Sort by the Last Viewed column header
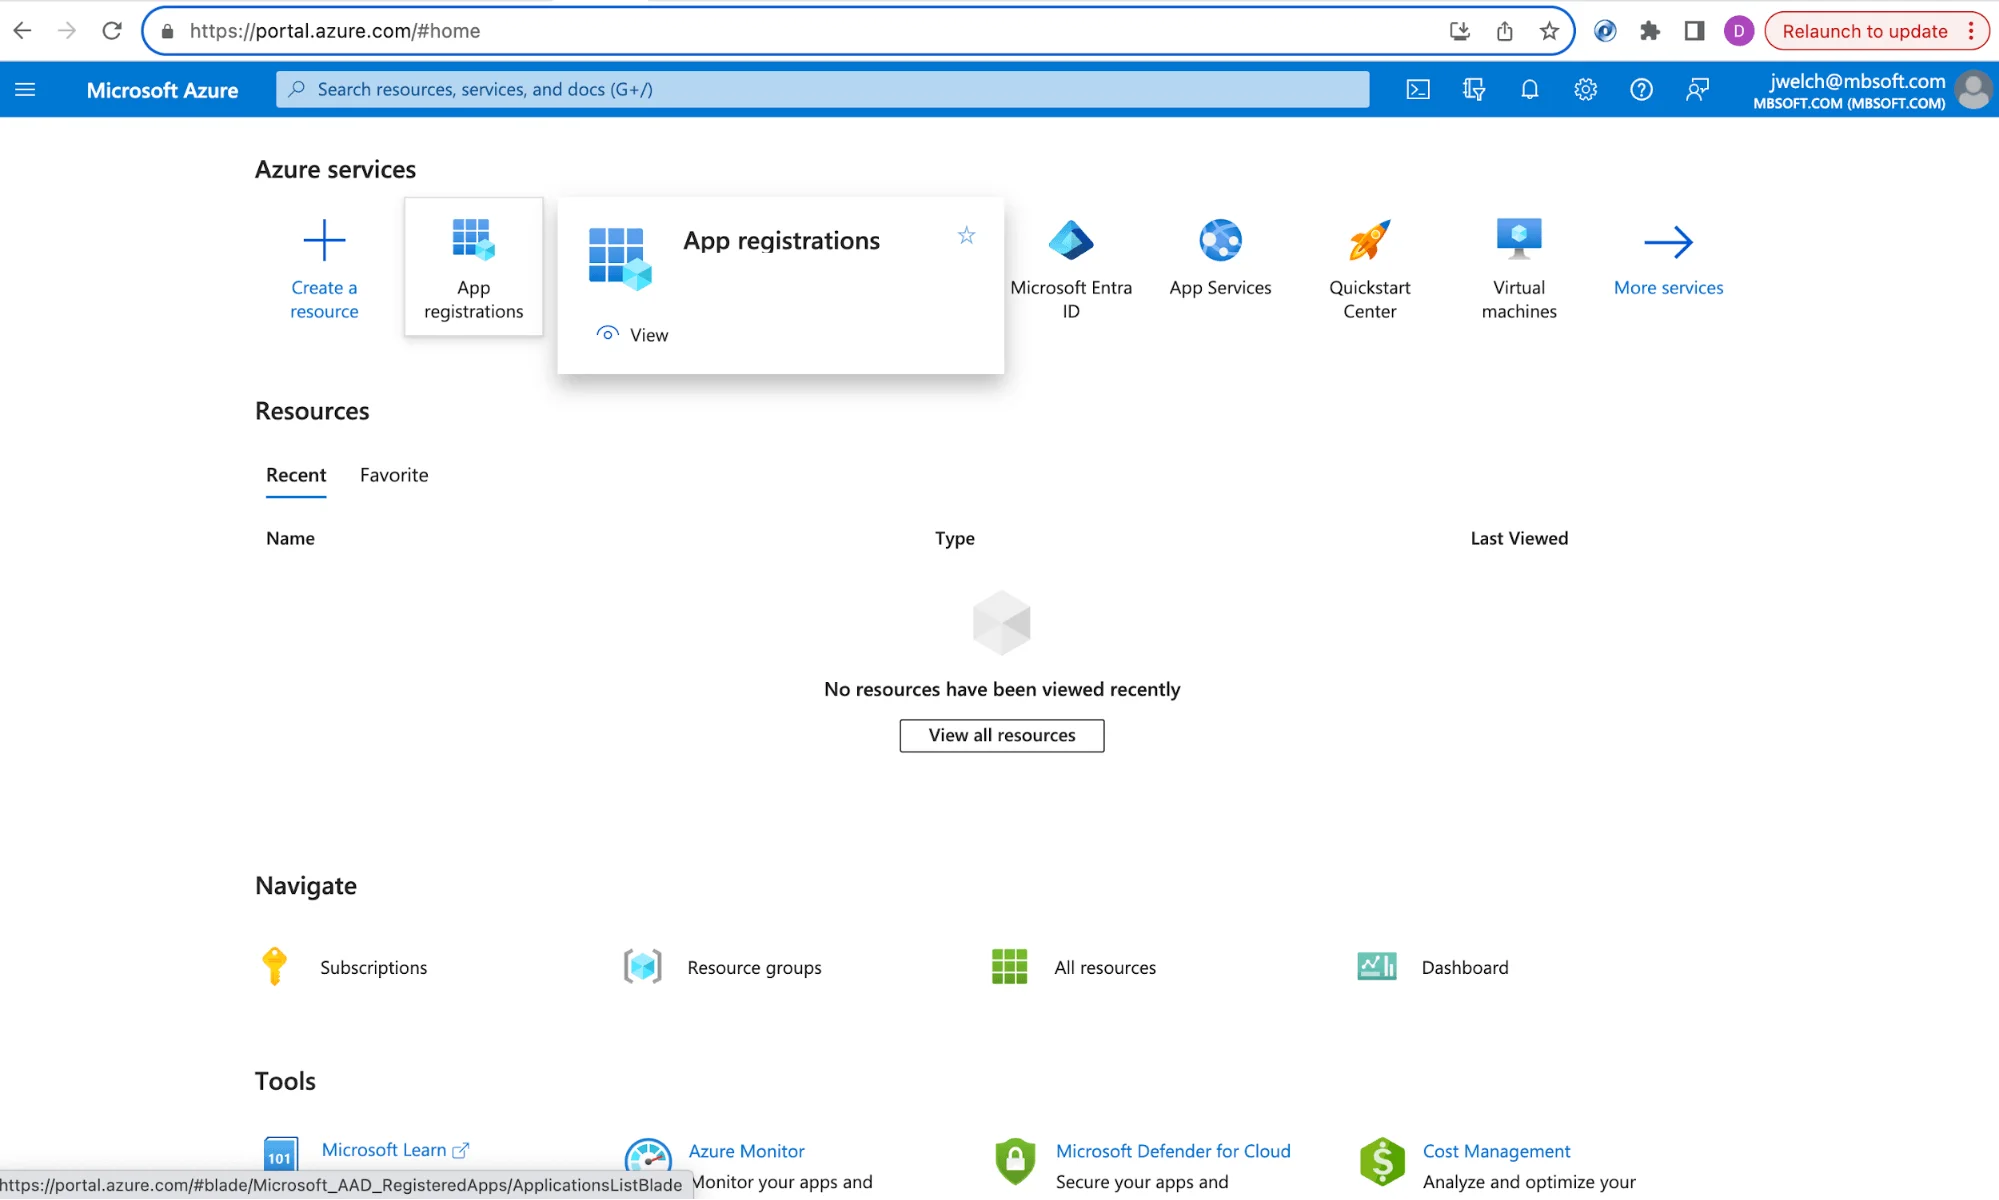The width and height of the screenshot is (1999, 1200). coord(1519,538)
